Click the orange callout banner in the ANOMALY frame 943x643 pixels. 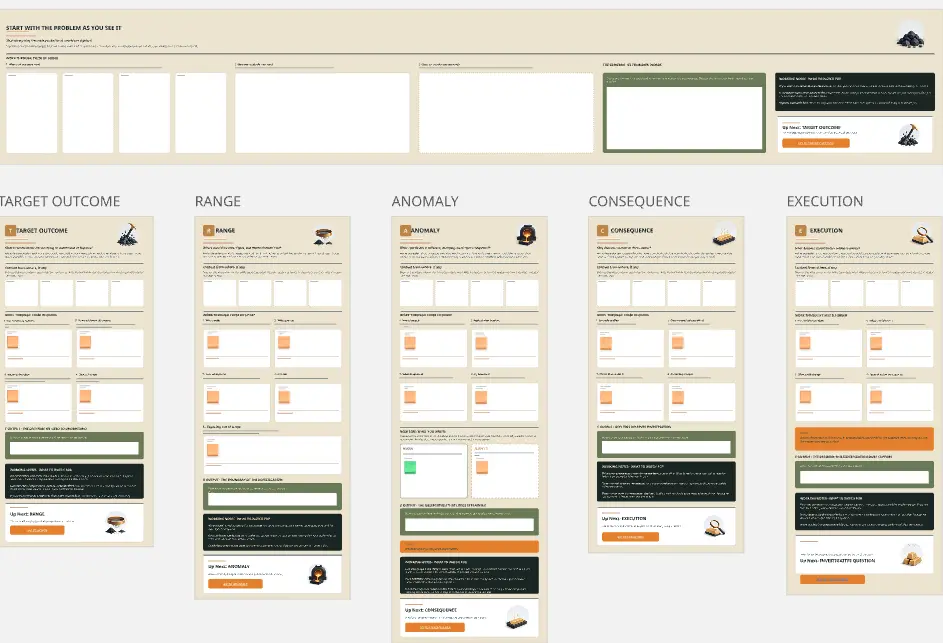click(x=469, y=547)
